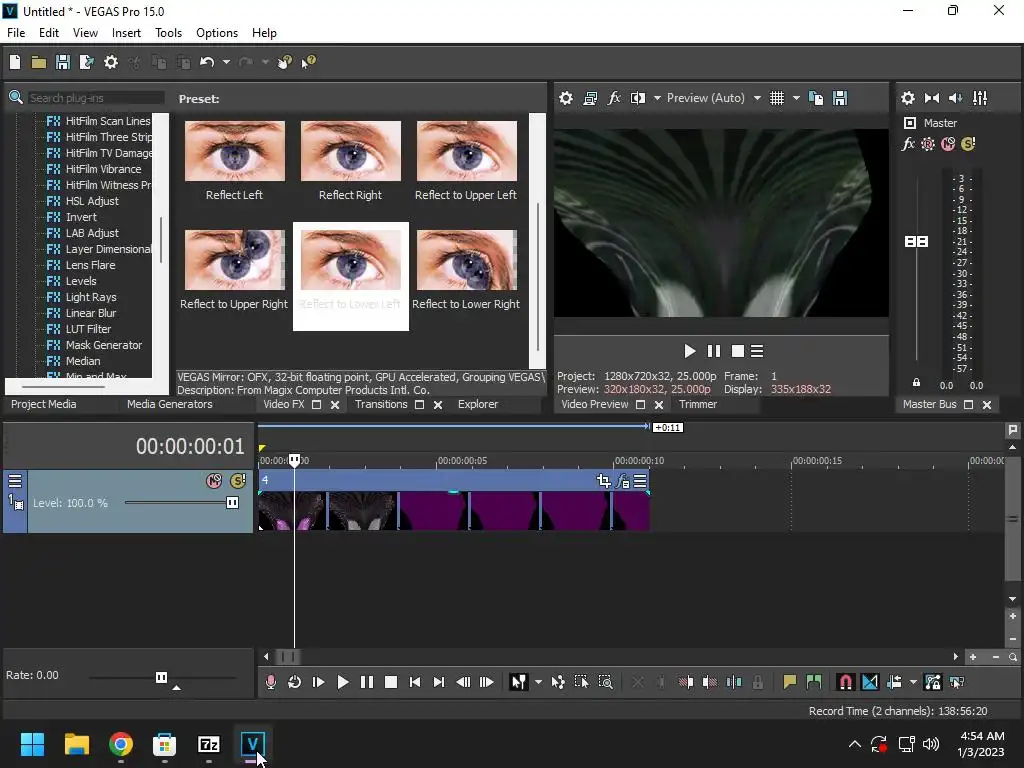Mute the Master bus
This screenshot has height=768, width=1024.
948,144
